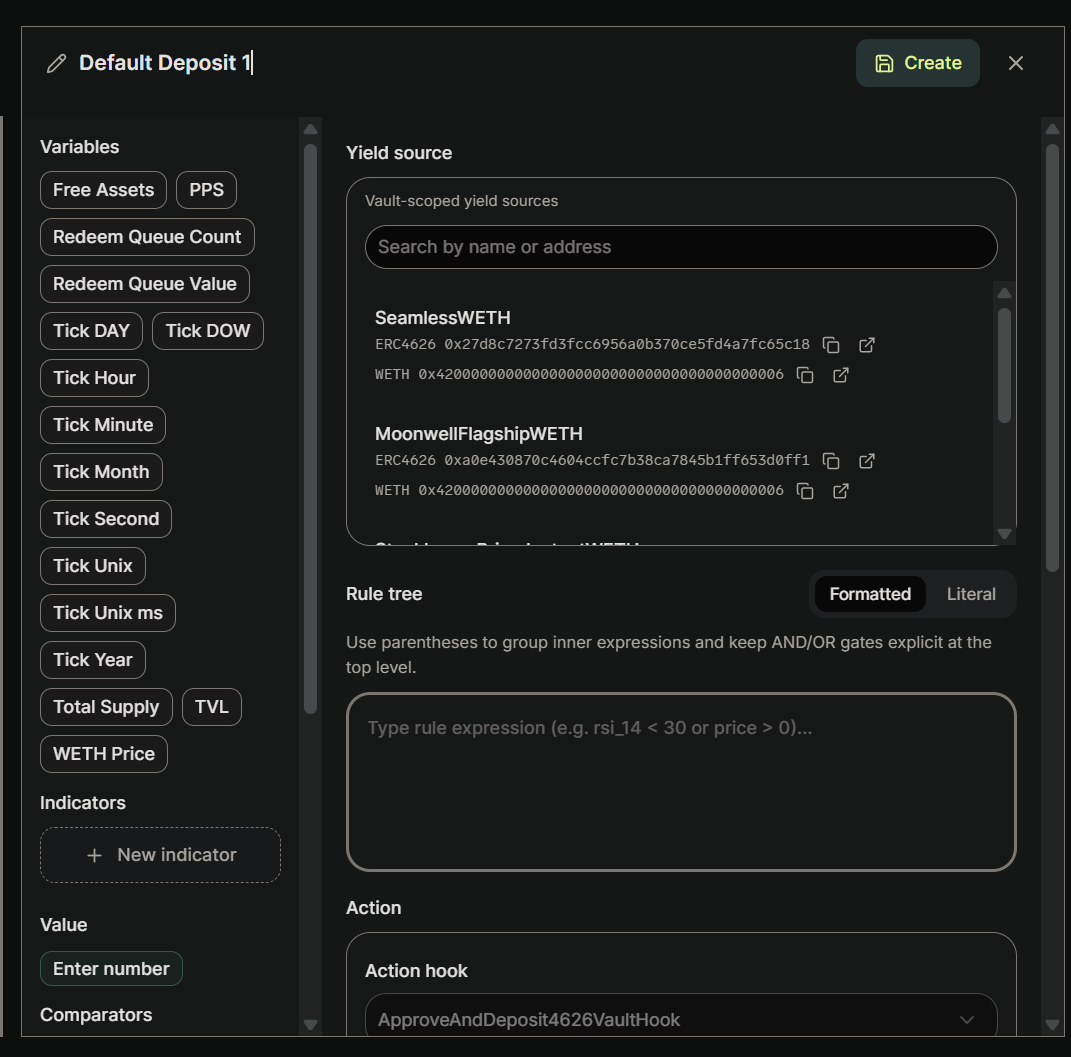This screenshot has width=1071, height=1057.
Task: Click the yield source list scrollbar thumb
Action: (x=1004, y=366)
